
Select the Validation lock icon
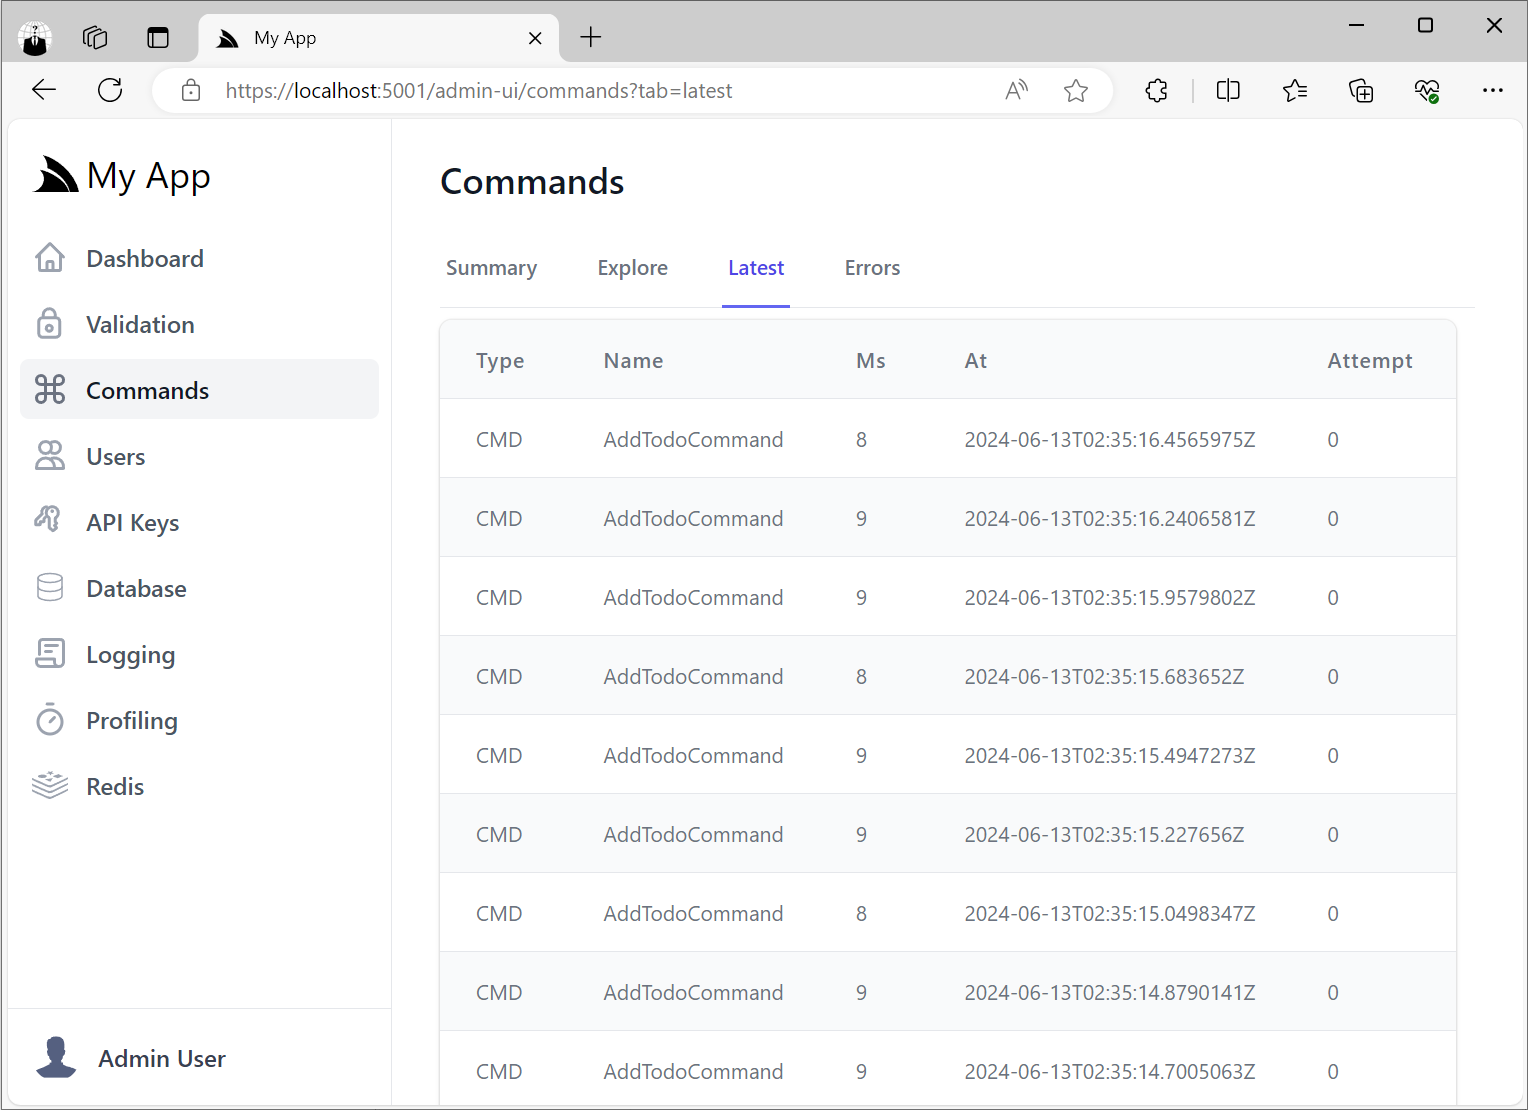click(x=49, y=324)
